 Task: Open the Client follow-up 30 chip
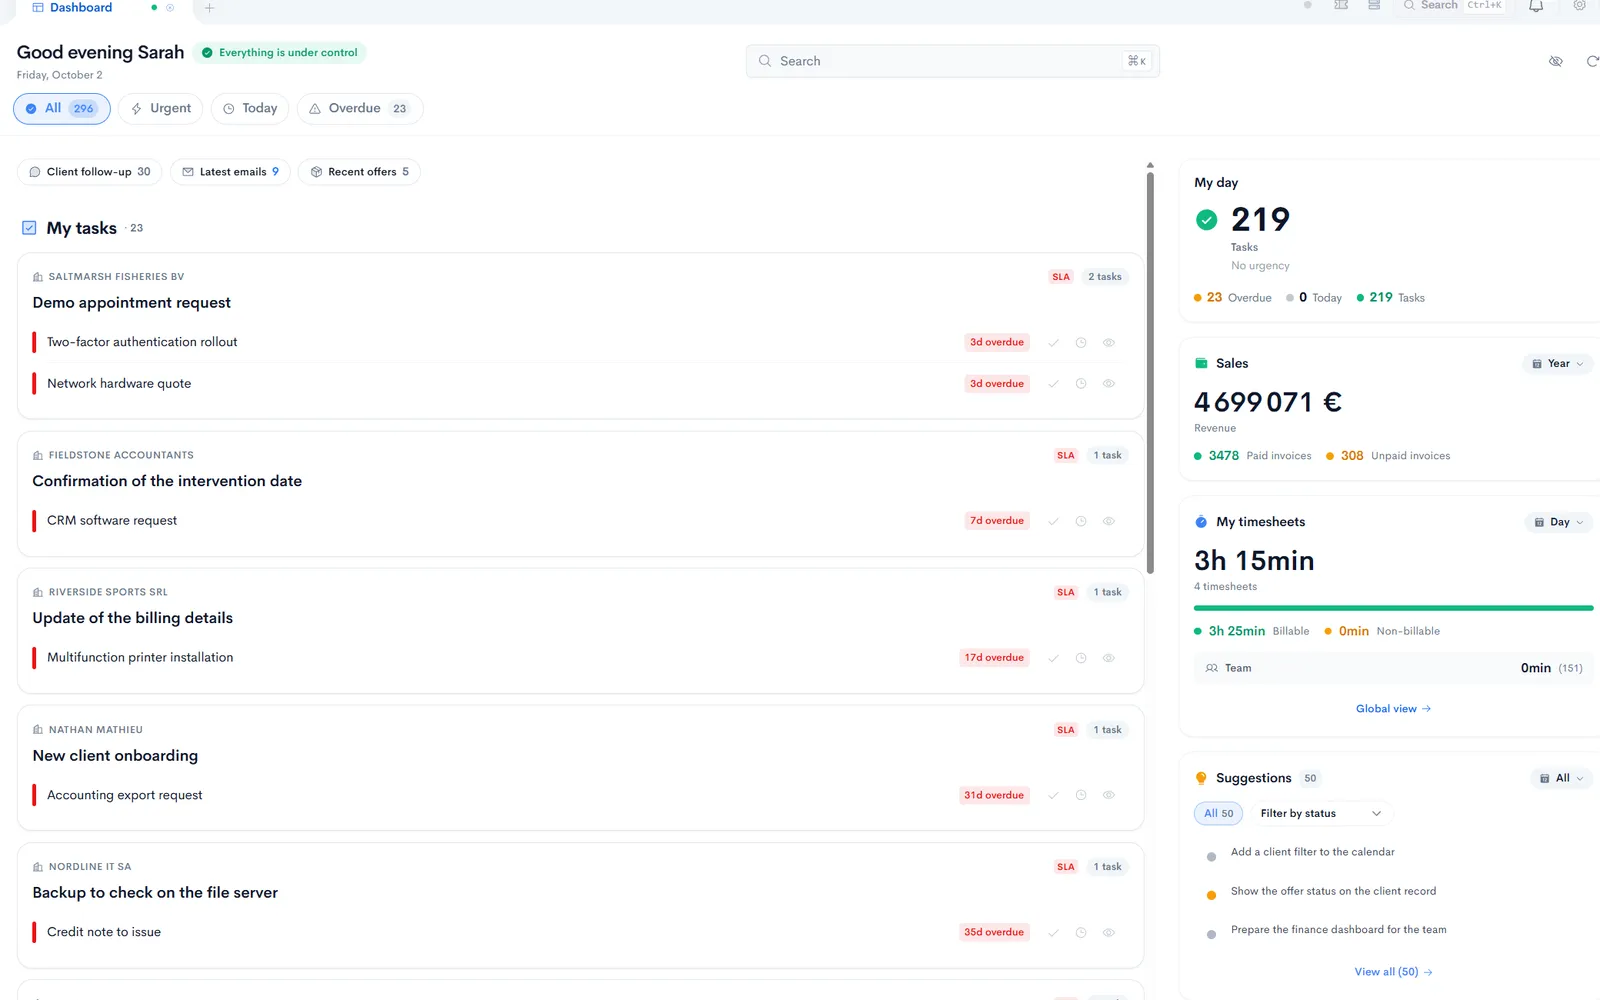[x=90, y=172]
